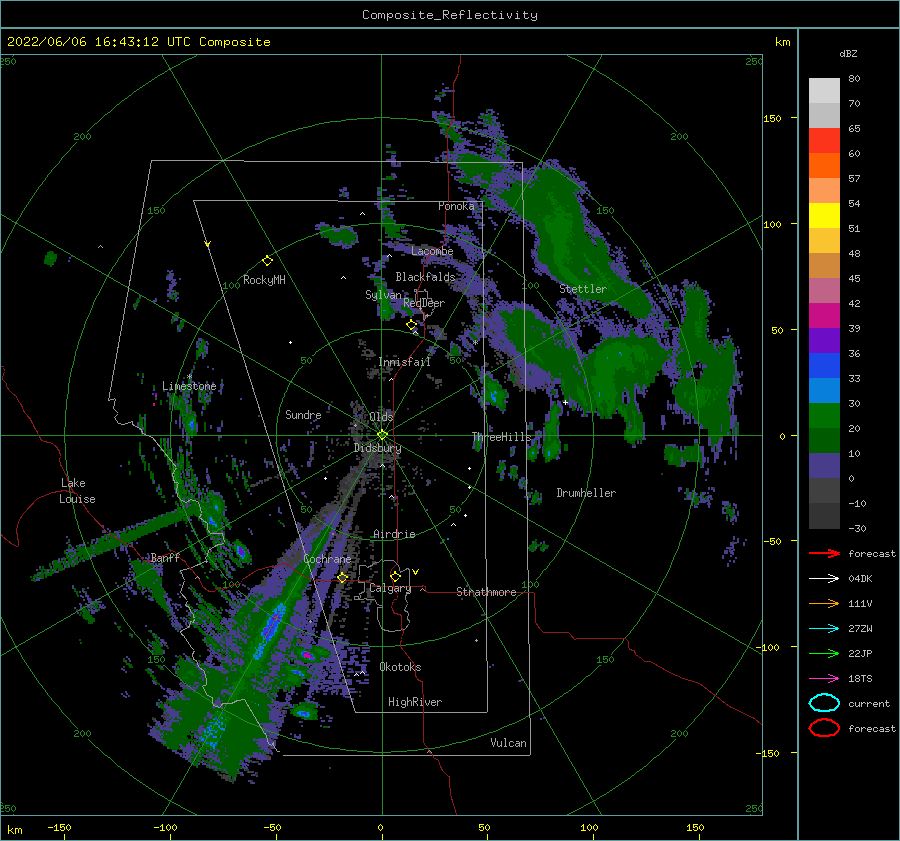The width and height of the screenshot is (900, 841).
Task: Click the magenta 18TS arrow legend icon
Action: coord(824,678)
